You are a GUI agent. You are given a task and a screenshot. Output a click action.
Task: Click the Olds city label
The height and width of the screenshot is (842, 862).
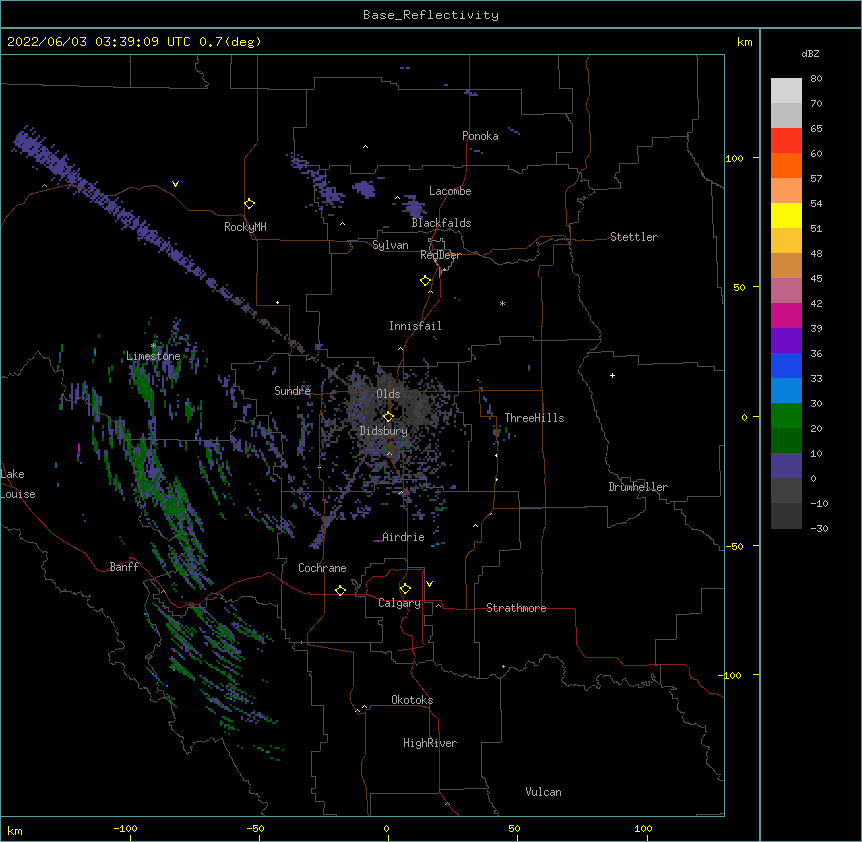coord(388,394)
